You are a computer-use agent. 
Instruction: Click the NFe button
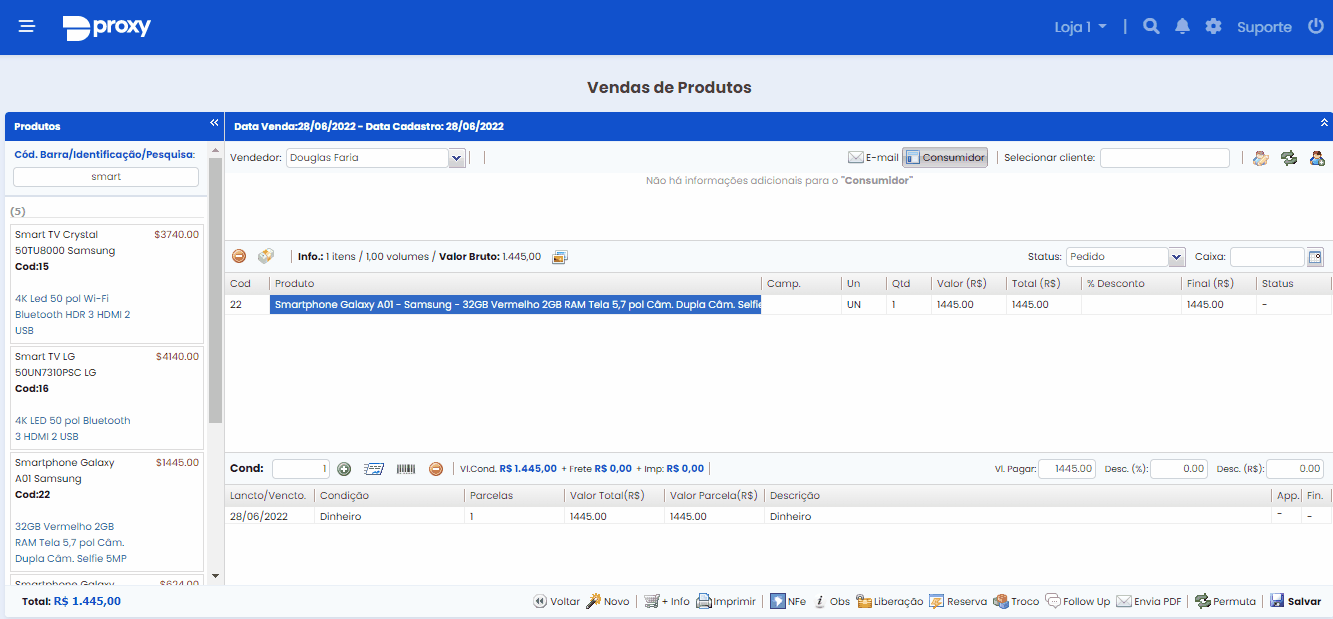pos(788,601)
